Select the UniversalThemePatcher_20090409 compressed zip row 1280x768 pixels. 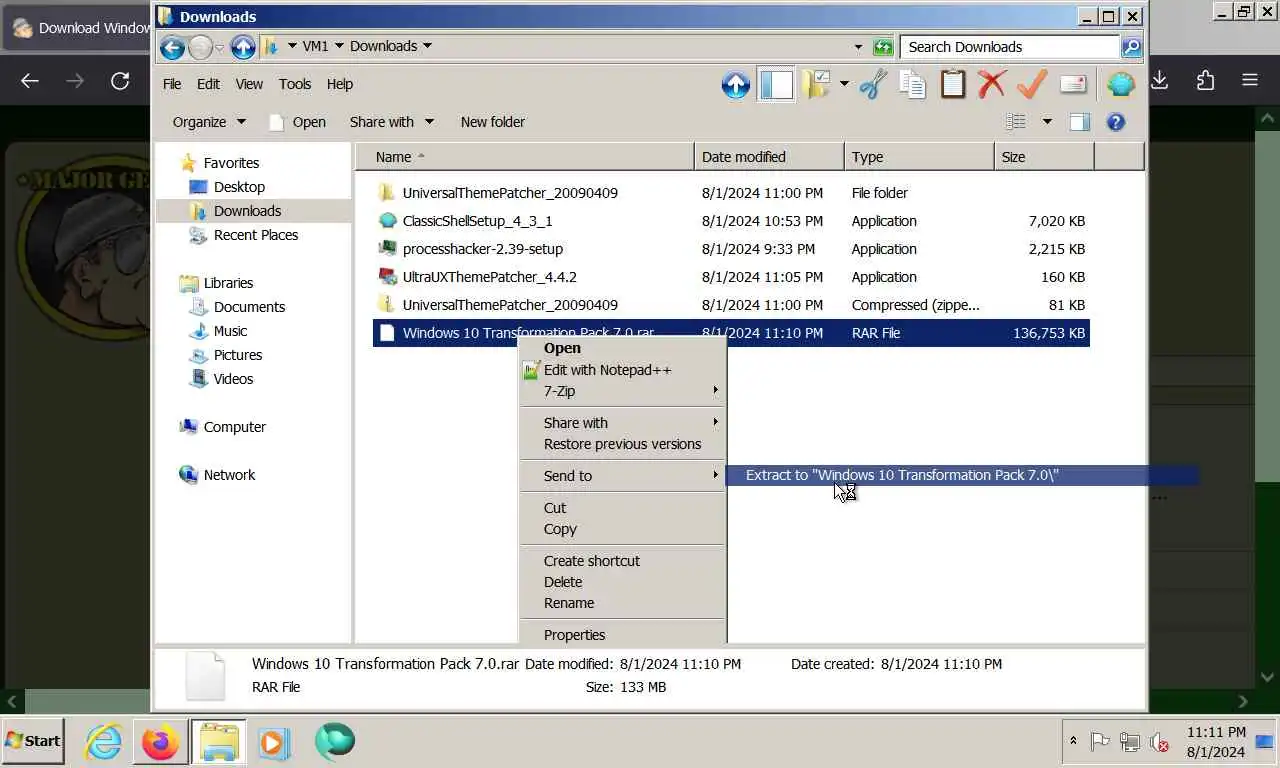(731, 305)
